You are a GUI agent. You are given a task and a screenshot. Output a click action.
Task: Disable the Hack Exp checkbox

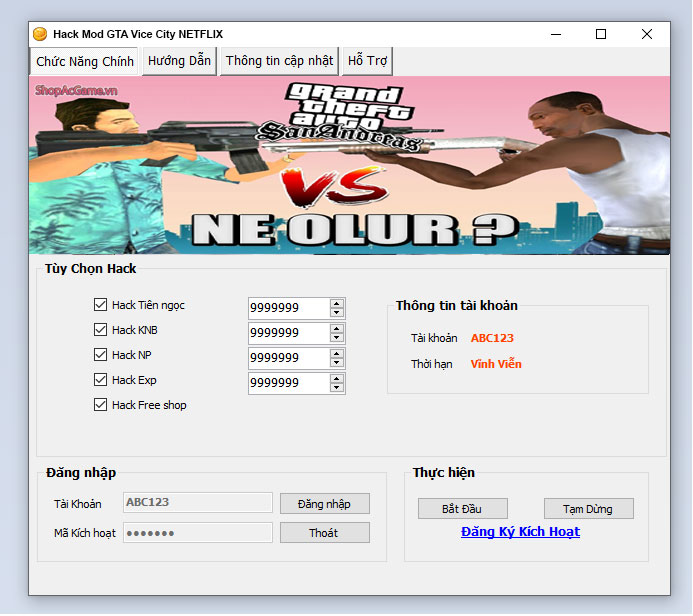(100, 380)
